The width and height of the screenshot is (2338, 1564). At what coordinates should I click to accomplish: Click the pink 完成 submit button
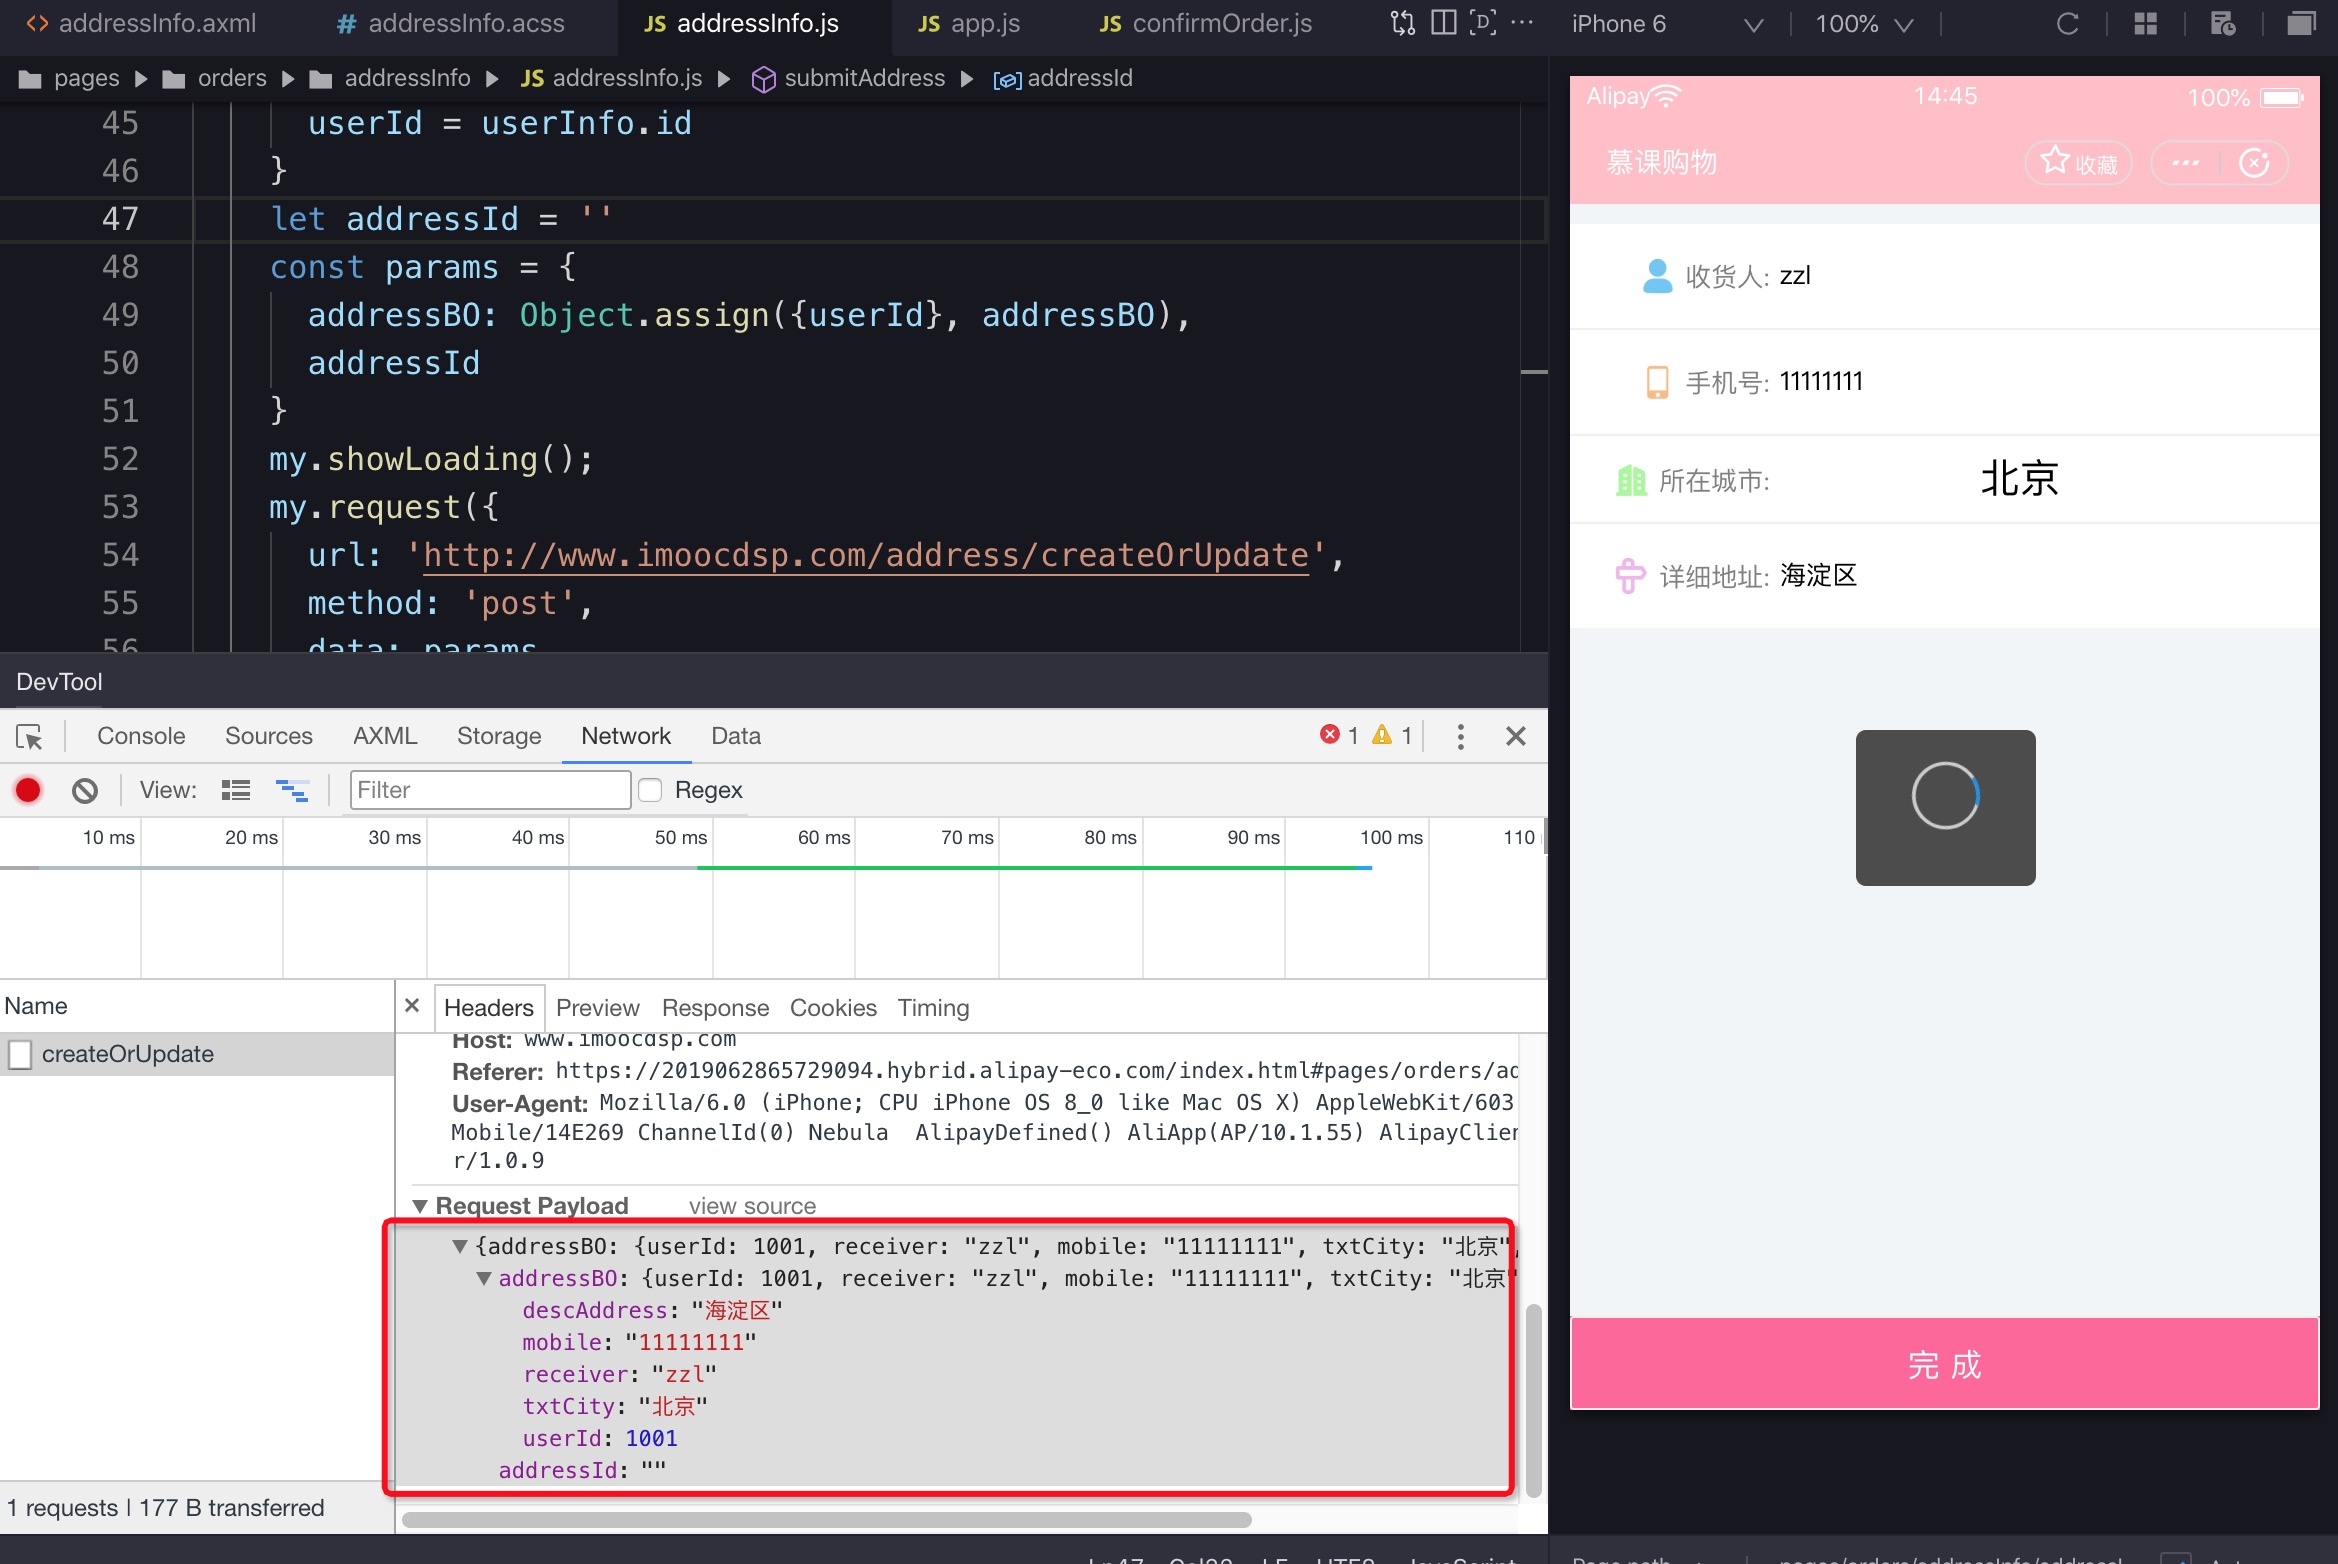[1944, 1364]
